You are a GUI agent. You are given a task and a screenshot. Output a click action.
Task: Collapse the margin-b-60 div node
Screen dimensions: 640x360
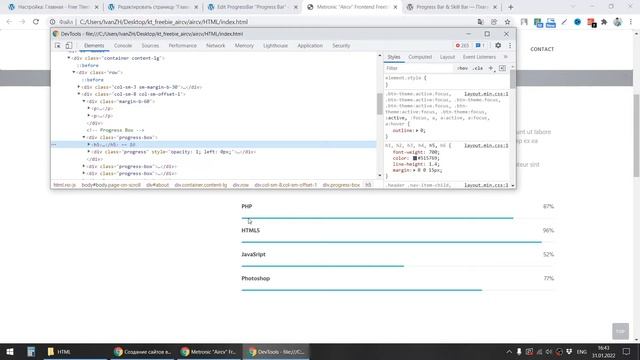[84, 101]
